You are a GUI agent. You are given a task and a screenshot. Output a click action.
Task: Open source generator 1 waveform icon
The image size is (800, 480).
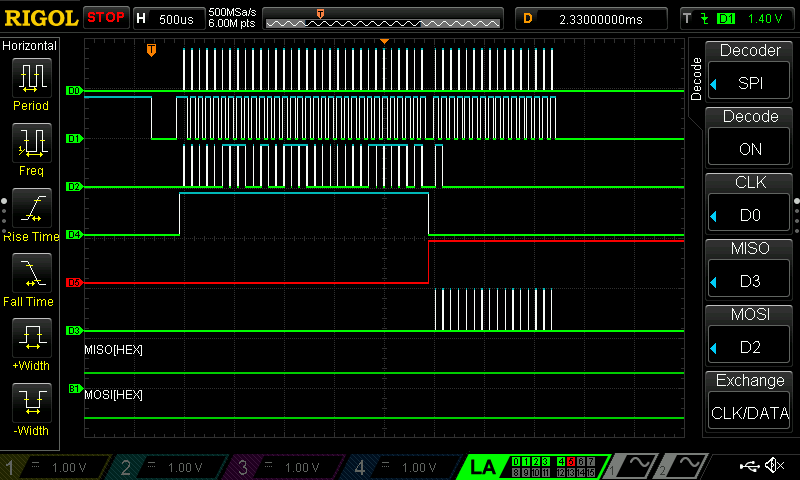click(636, 466)
